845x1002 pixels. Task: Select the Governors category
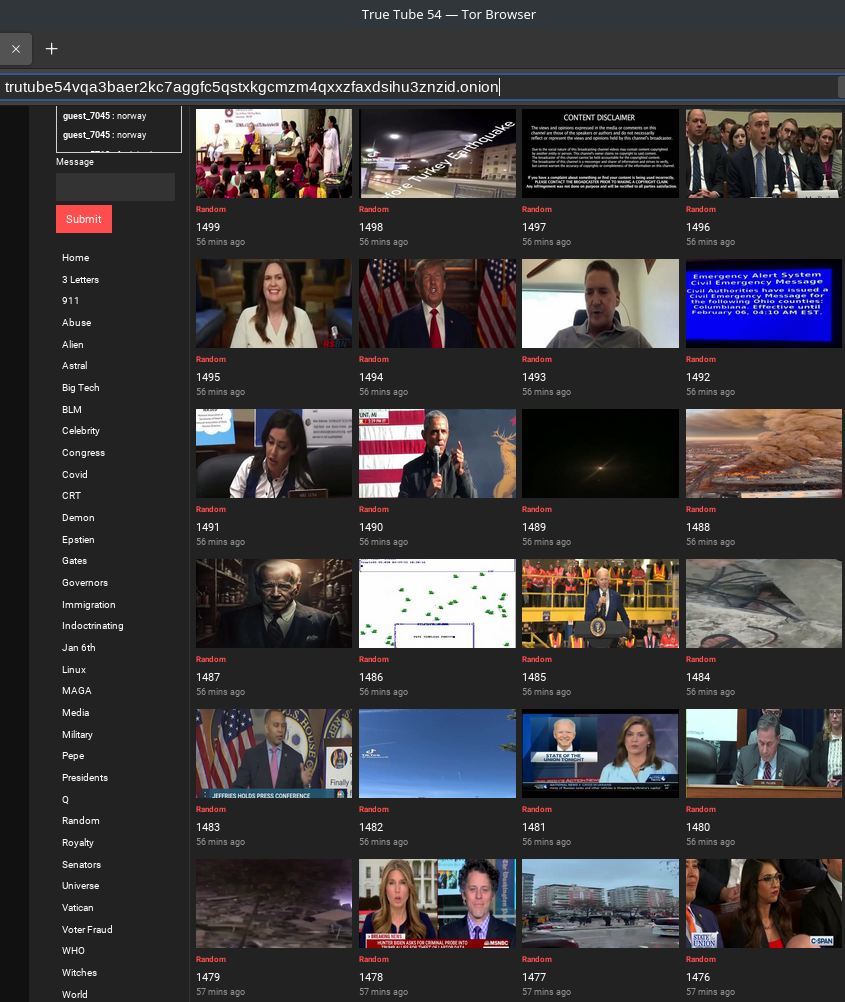point(85,583)
